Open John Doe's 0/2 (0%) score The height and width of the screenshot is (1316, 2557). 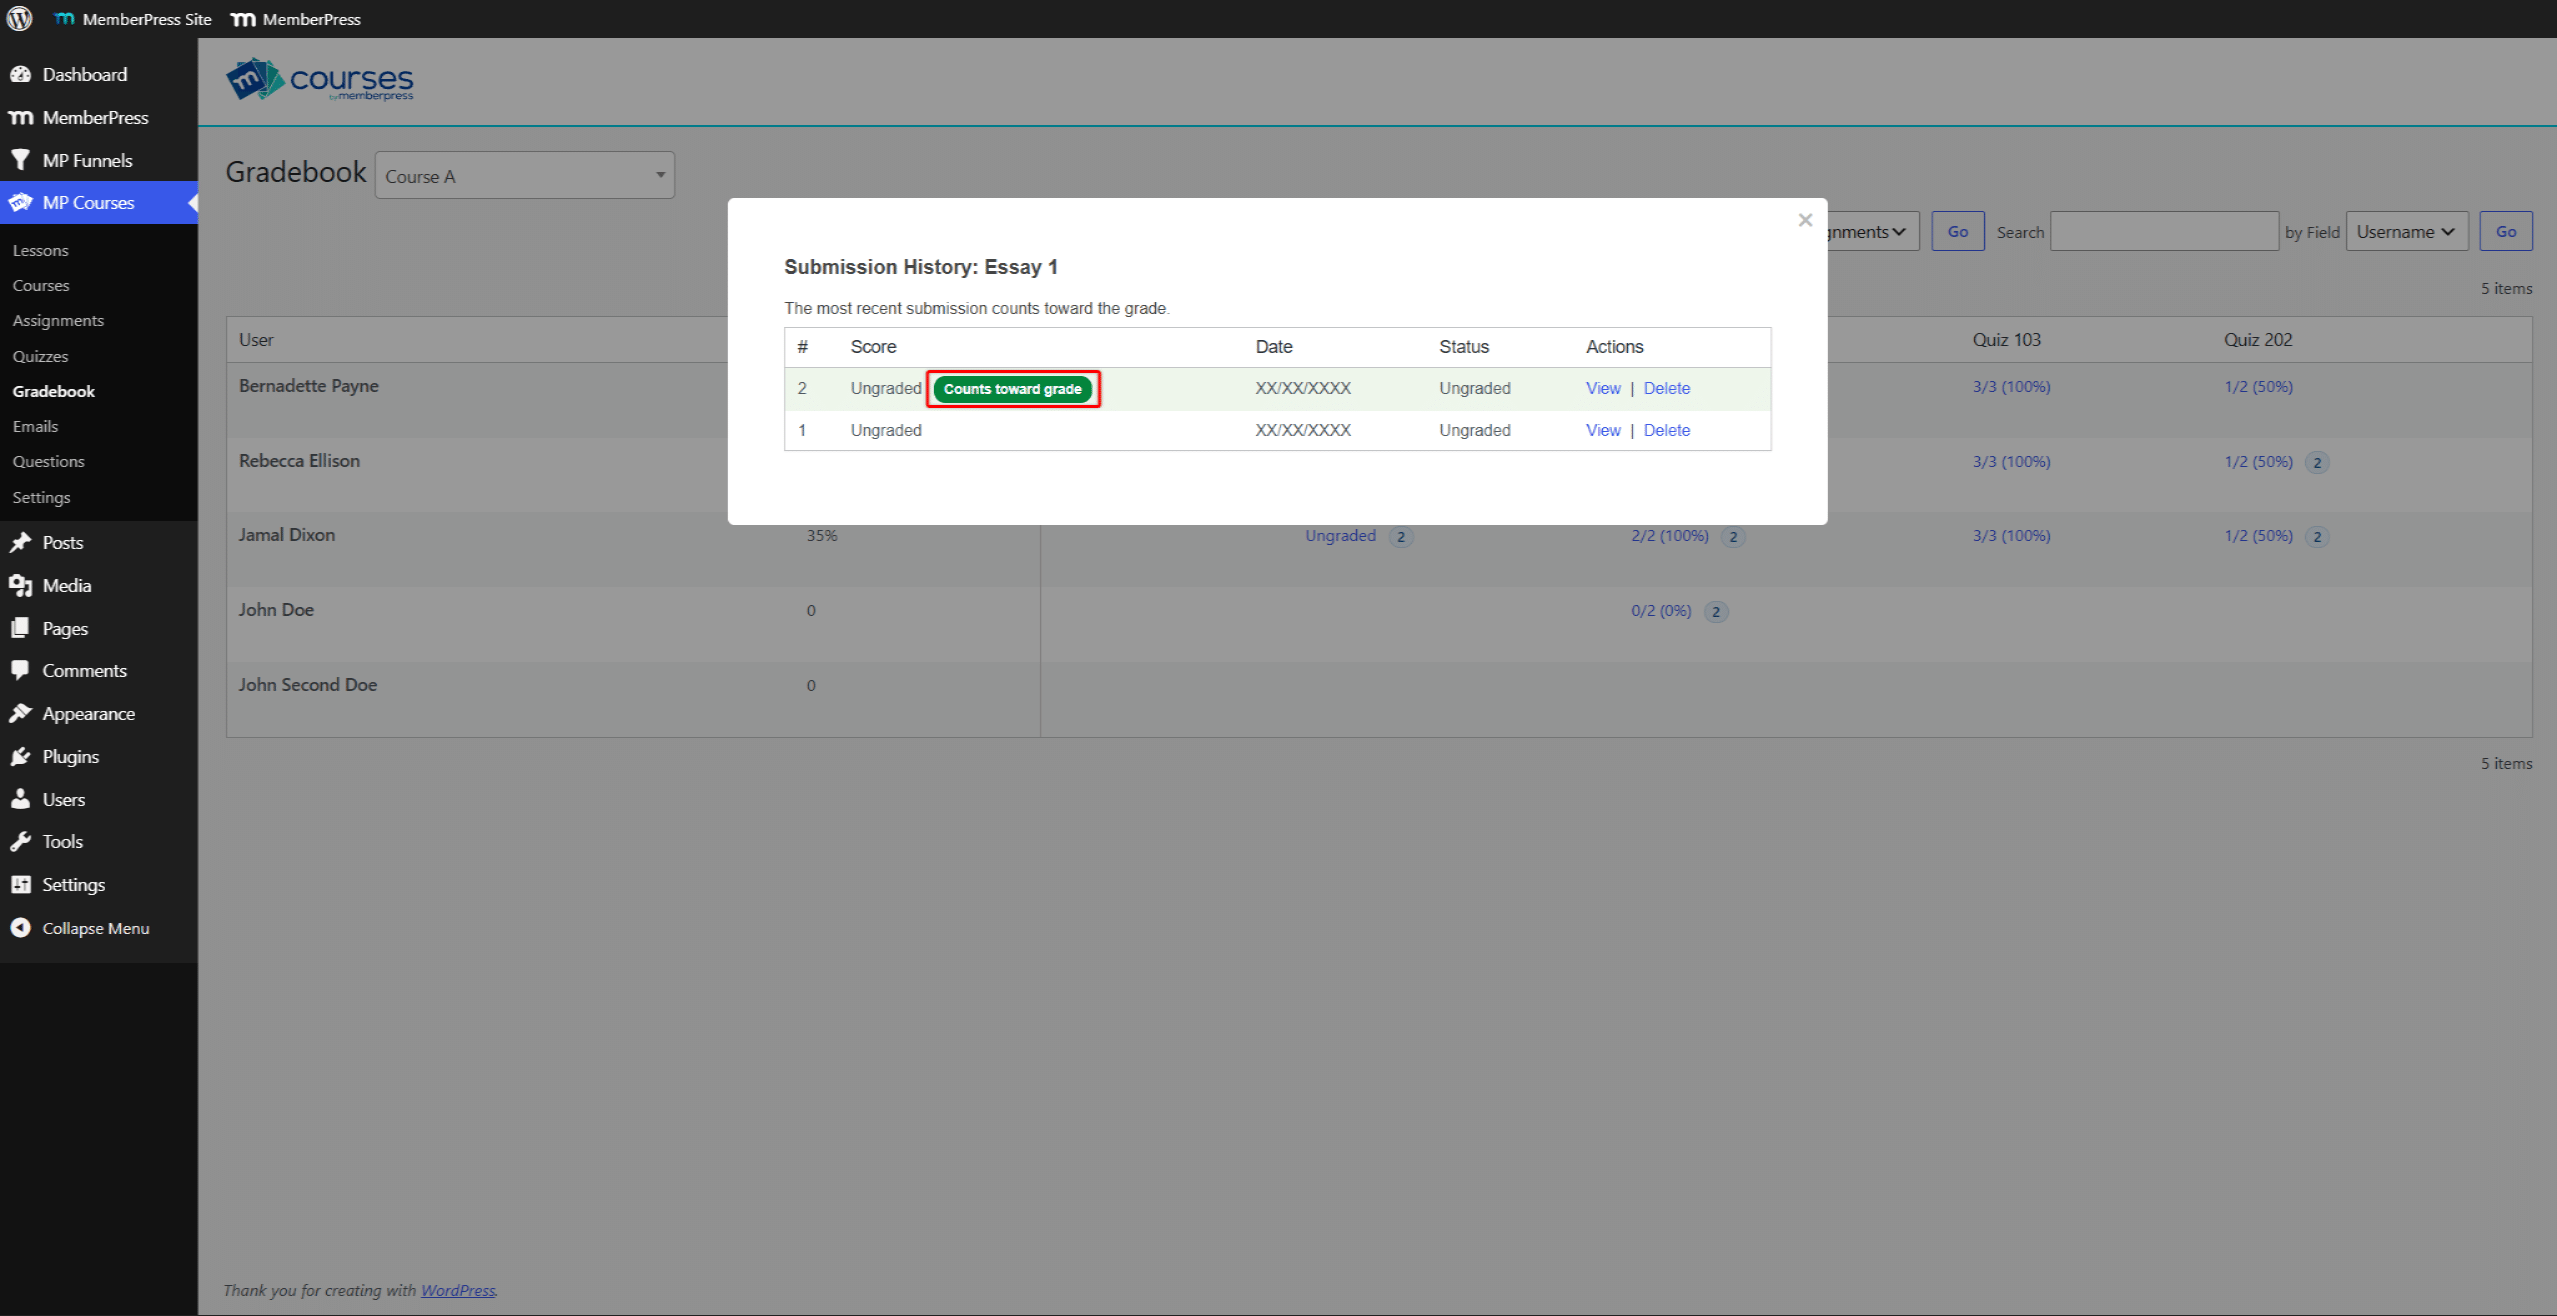coord(1661,611)
